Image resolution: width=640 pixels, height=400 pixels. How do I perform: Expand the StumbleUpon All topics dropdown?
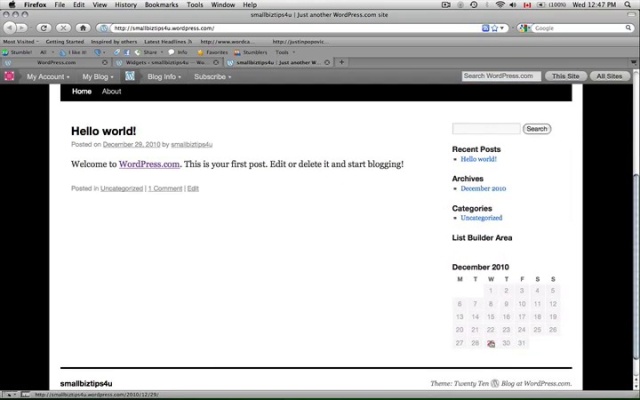tap(46, 52)
